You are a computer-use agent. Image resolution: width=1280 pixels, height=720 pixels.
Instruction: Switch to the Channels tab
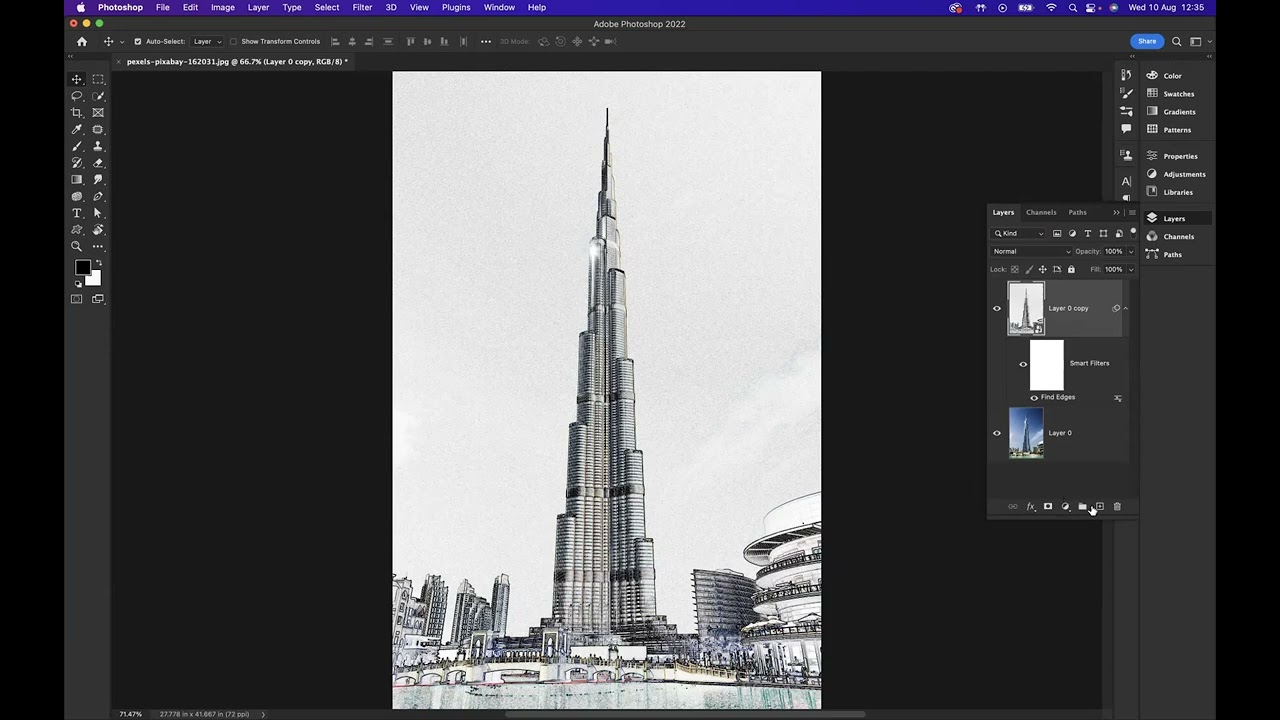[1041, 212]
